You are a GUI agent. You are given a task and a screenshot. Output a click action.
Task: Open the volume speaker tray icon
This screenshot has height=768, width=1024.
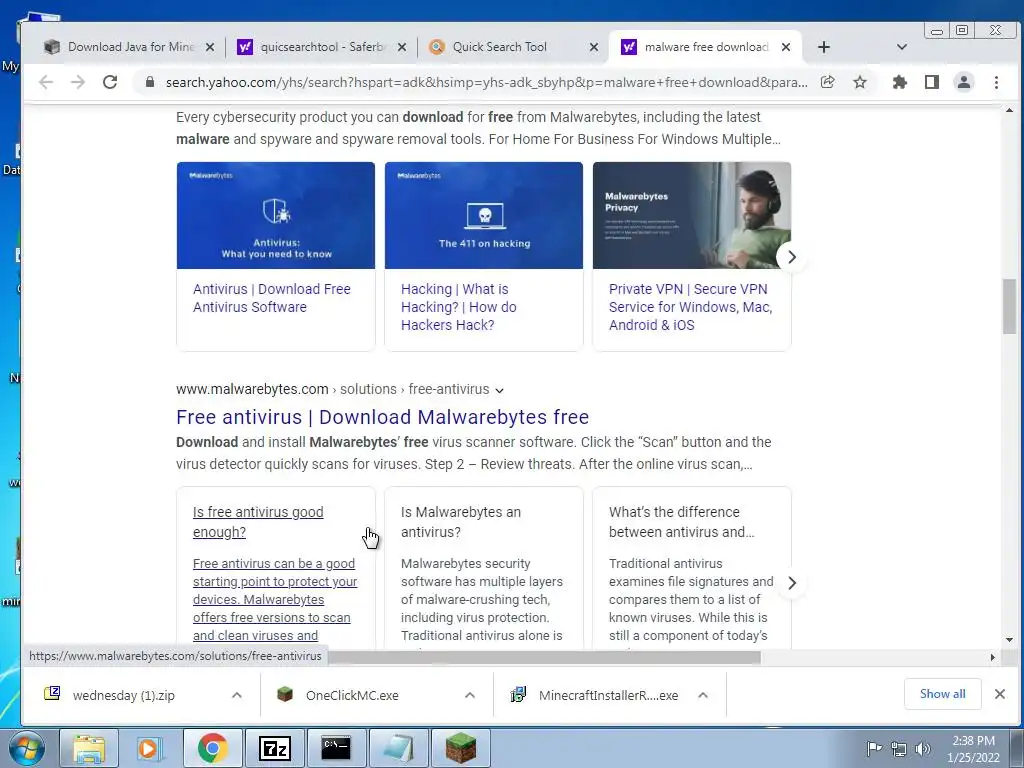click(923, 748)
